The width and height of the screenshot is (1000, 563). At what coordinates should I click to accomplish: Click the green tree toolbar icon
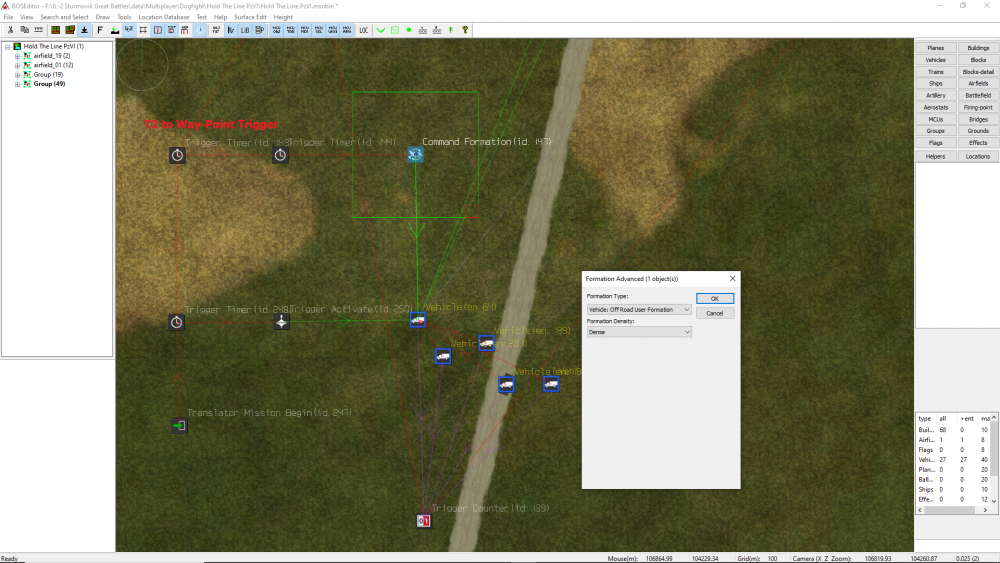[451, 30]
